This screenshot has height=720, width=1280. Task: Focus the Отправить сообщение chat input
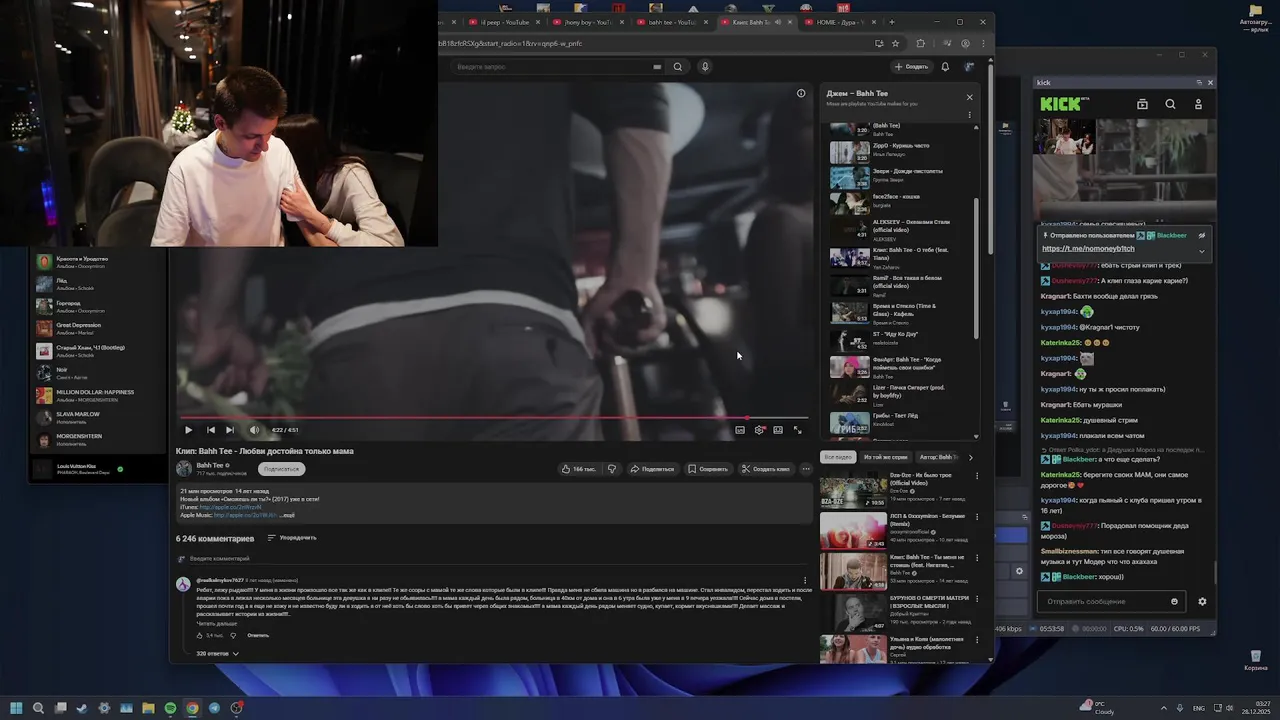click(x=1104, y=601)
